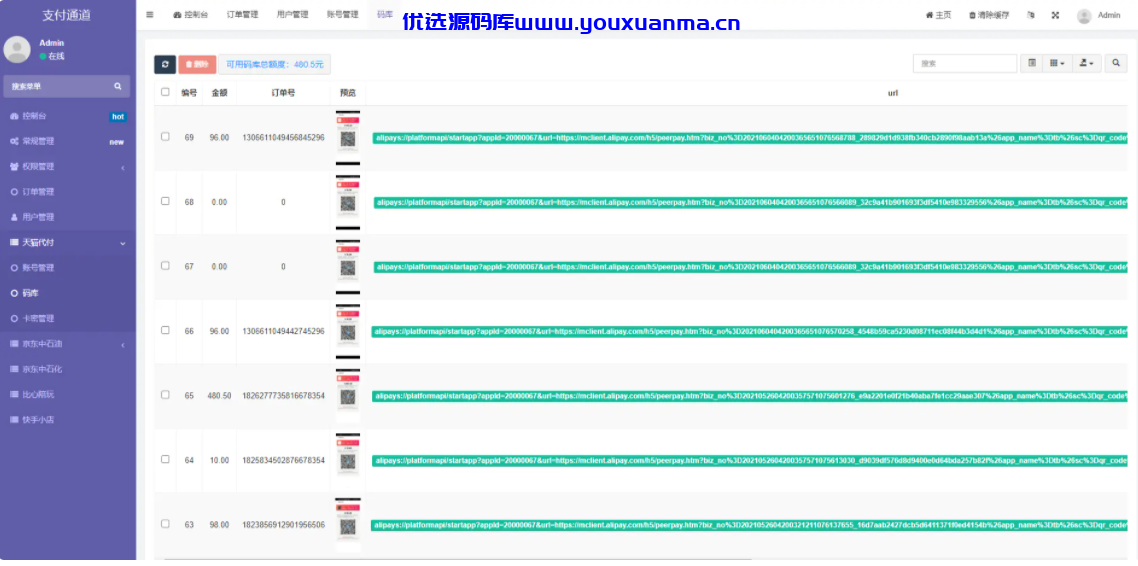This screenshot has height=566, width=1138.
Task: Toggle the select-all checkbox in table header
Action: [165, 92]
